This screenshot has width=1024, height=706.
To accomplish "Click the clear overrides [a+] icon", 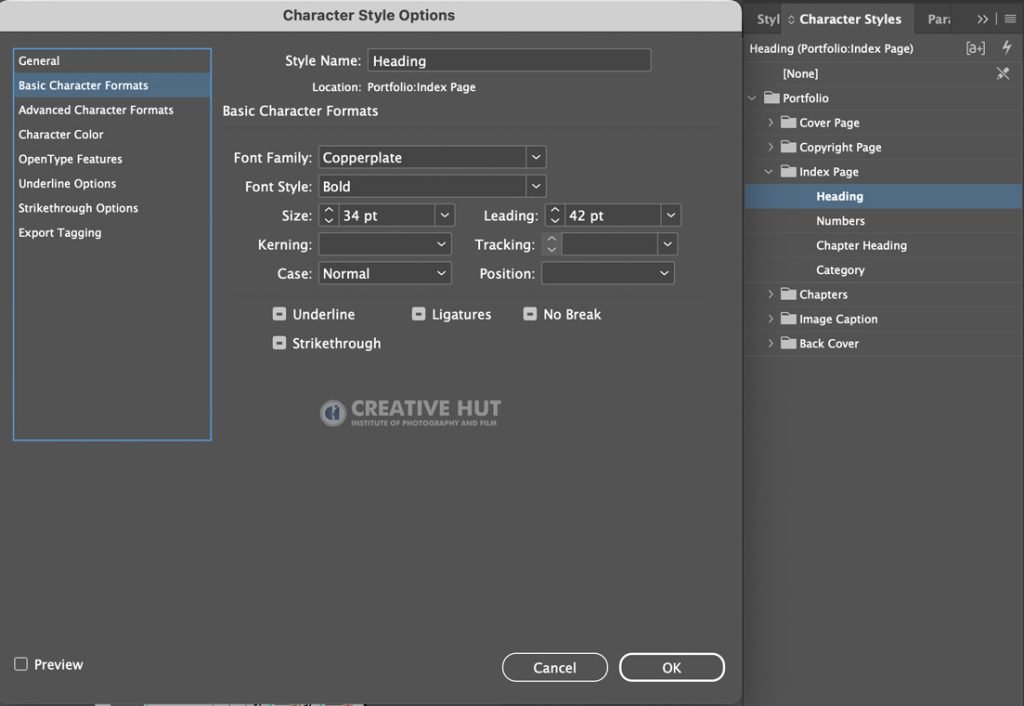I will [975, 48].
